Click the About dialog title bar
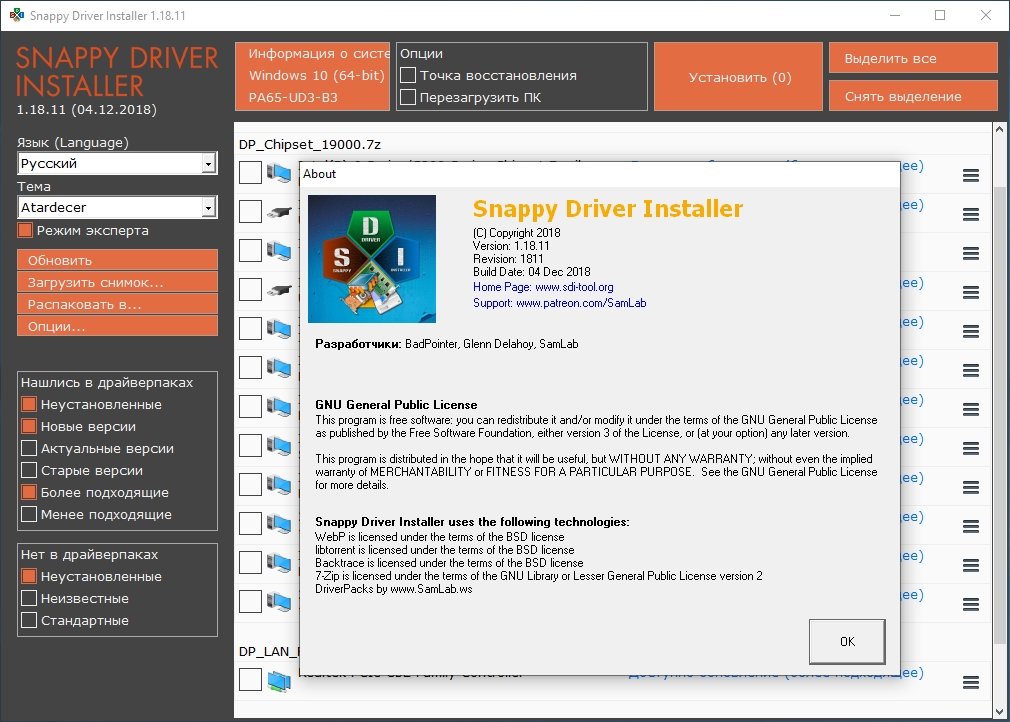Viewport: 1010px width, 722px height. coord(600,174)
